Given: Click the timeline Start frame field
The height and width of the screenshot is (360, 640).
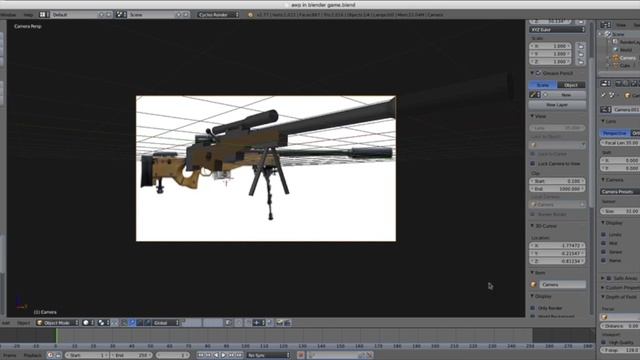Looking at the screenshot, I should 87,355.
